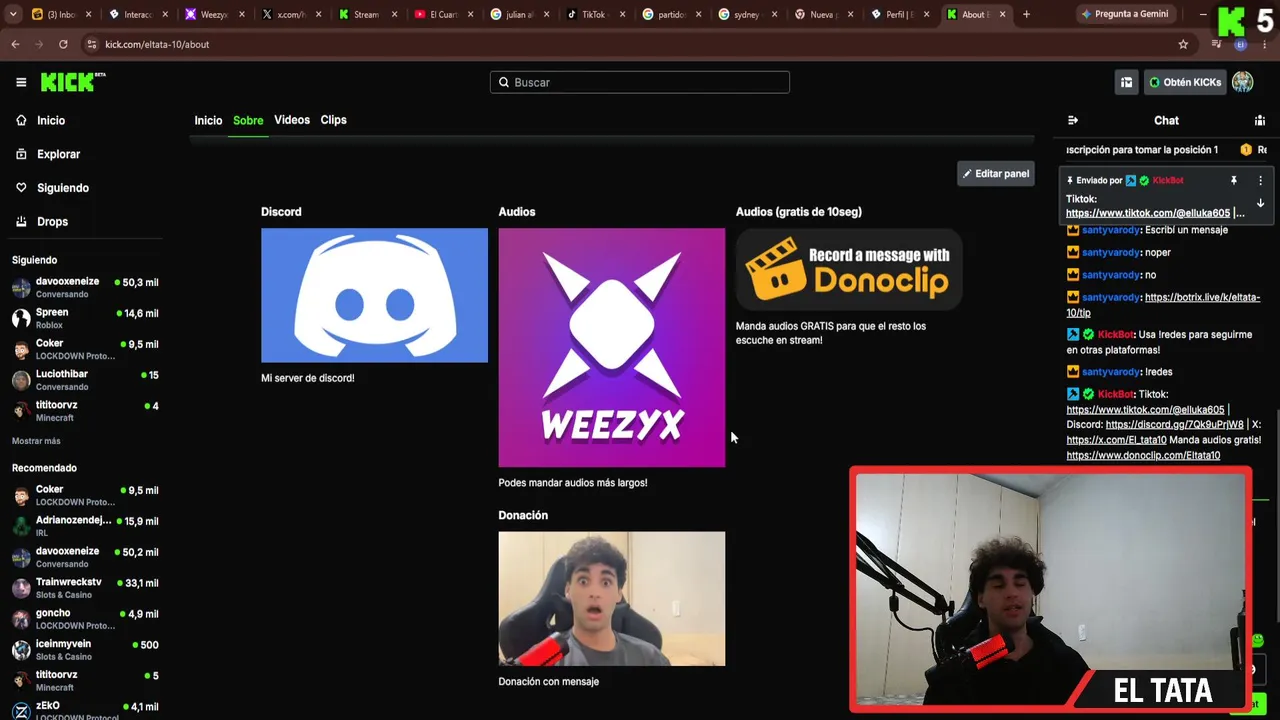Open zEkO channel in Recomendado

[x=85, y=711]
